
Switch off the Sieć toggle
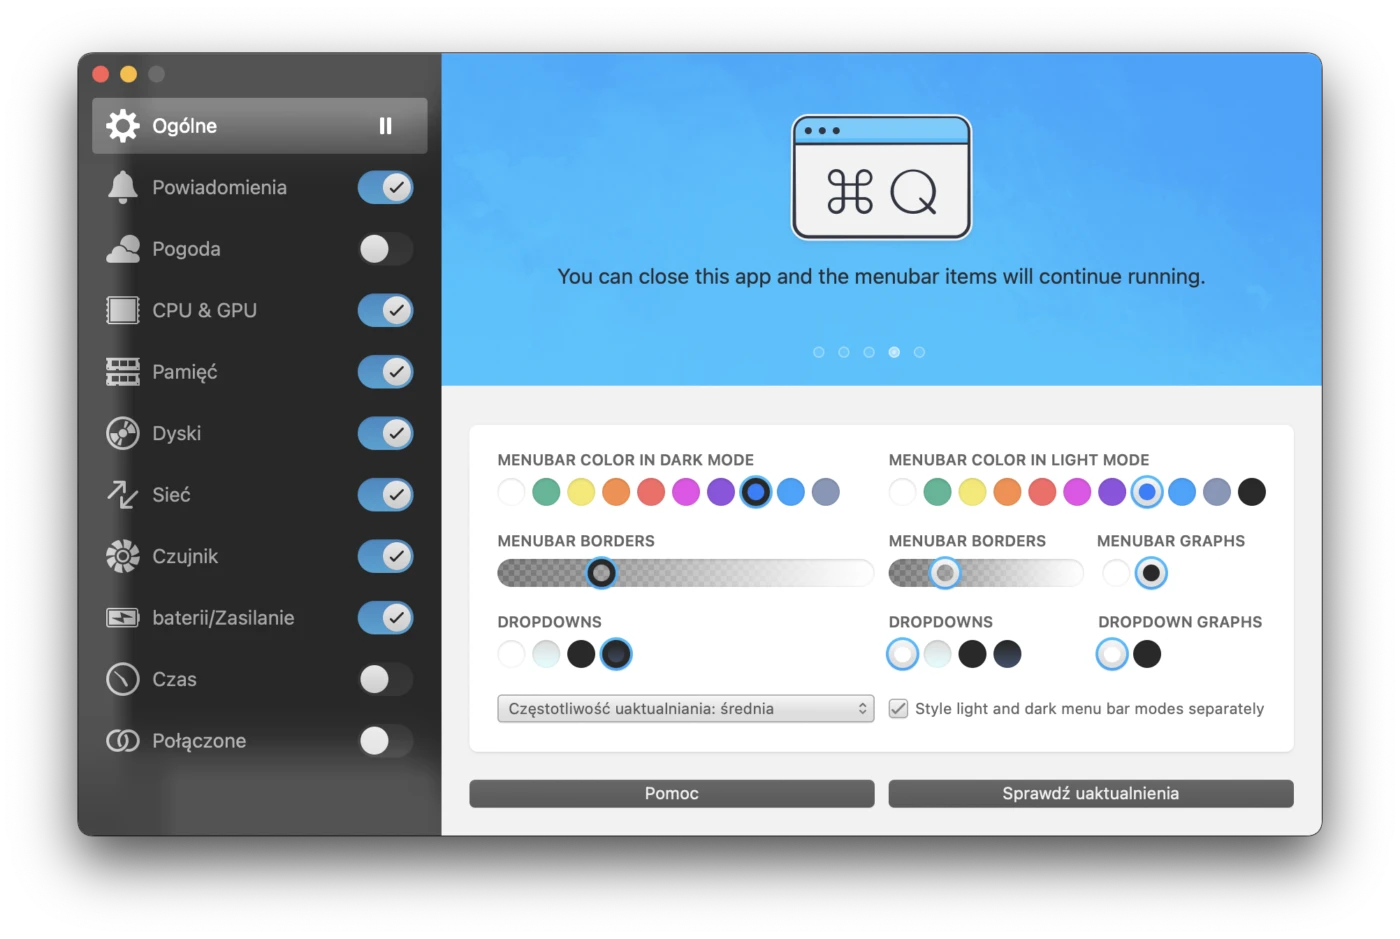[385, 494]
